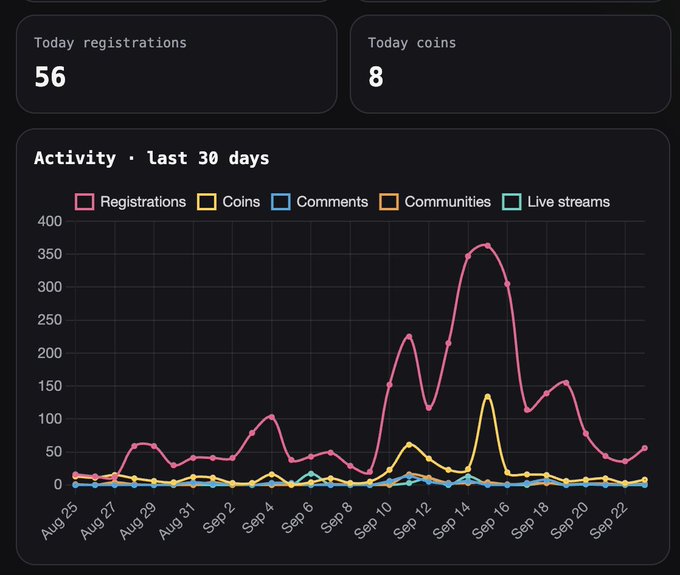Click the Registrations peak point near Sep 15
Viewport: 680px width, 575px height.
tap(487, 246)
